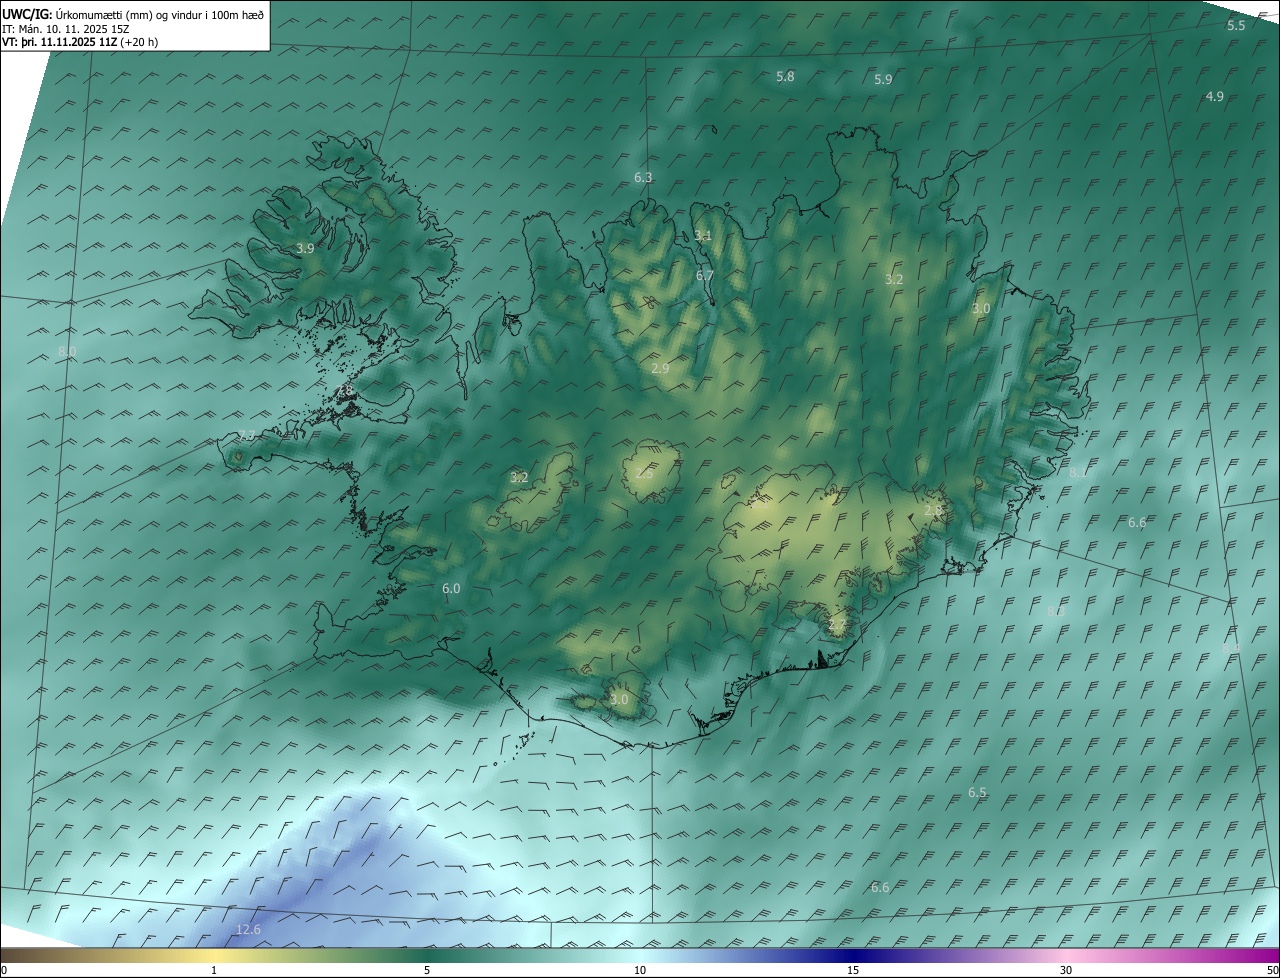The image size is (1280, 978).
Task: Select the 4.9 value label
Action: 1214,96
